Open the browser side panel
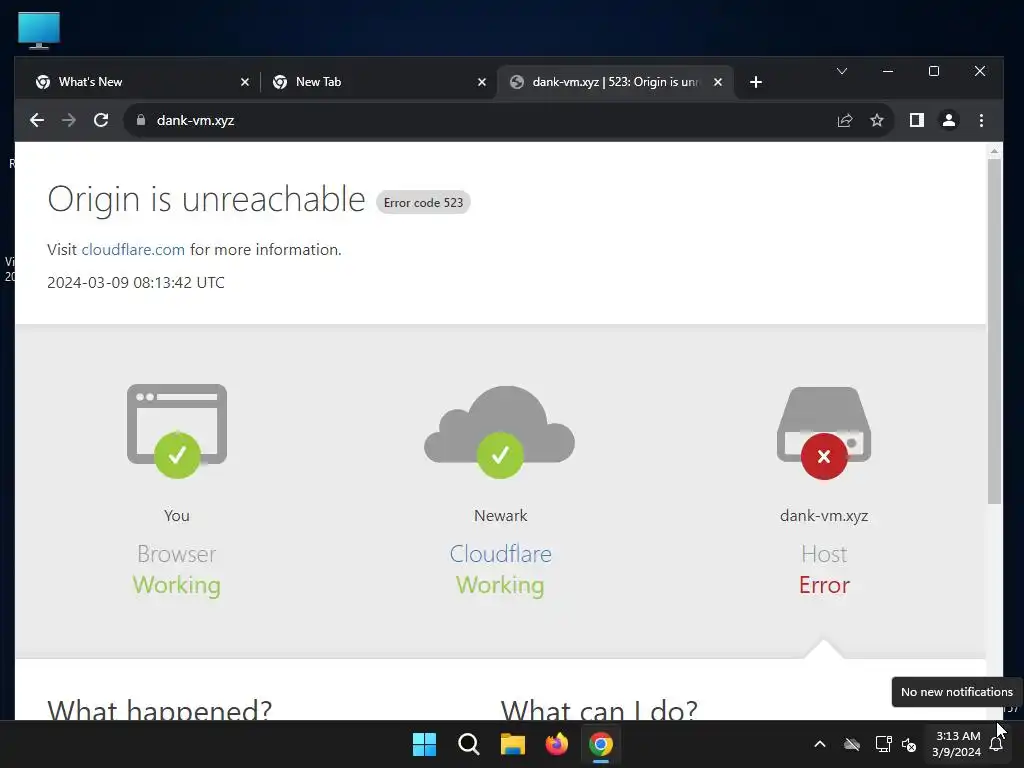 916,120
